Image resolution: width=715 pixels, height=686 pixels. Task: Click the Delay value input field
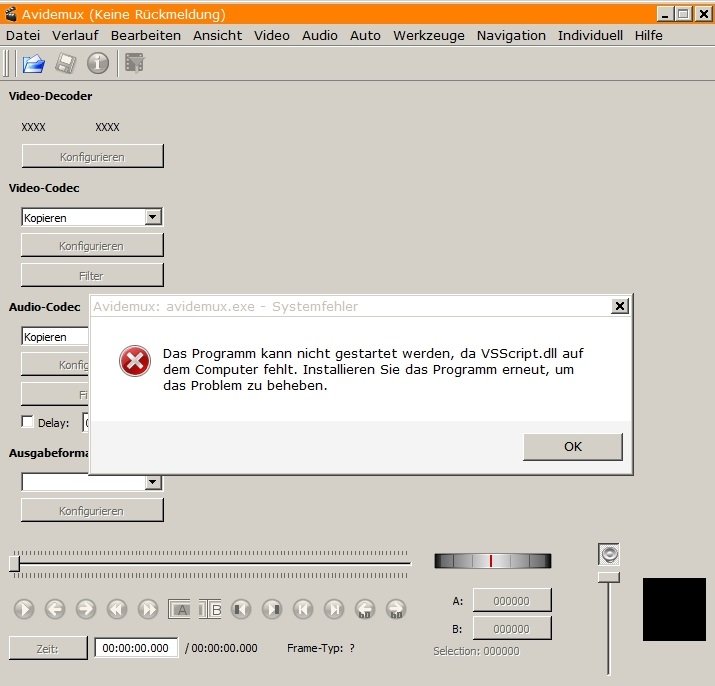coord(86,422)
